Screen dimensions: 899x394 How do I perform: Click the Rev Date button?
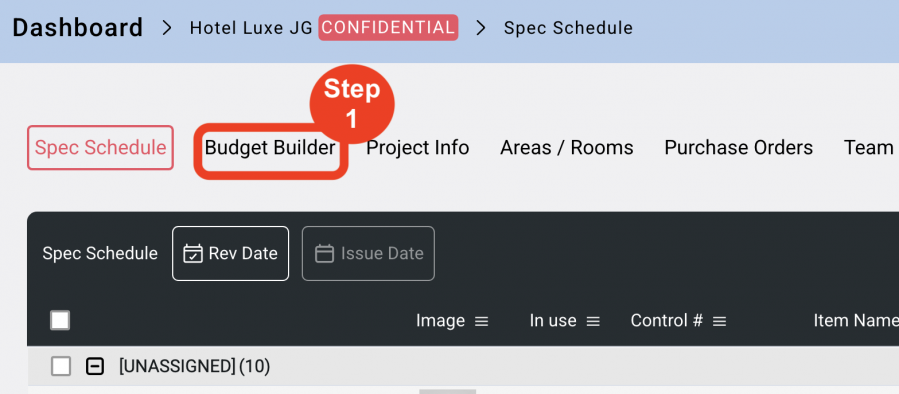coord(230,253)
